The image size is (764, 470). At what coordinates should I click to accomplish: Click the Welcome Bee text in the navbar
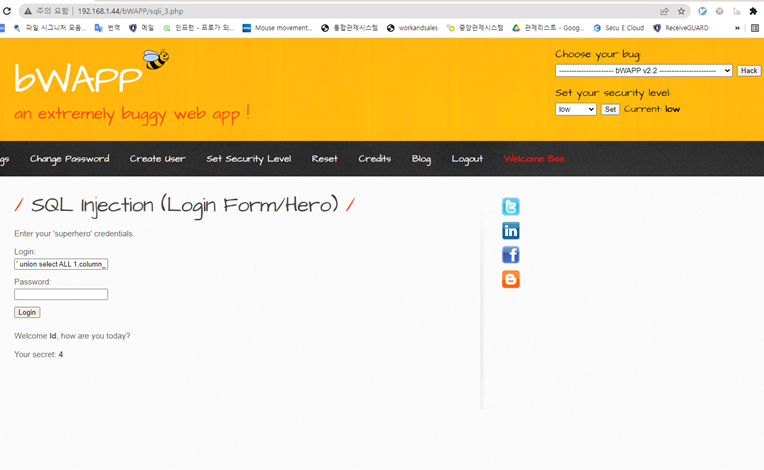534,159
